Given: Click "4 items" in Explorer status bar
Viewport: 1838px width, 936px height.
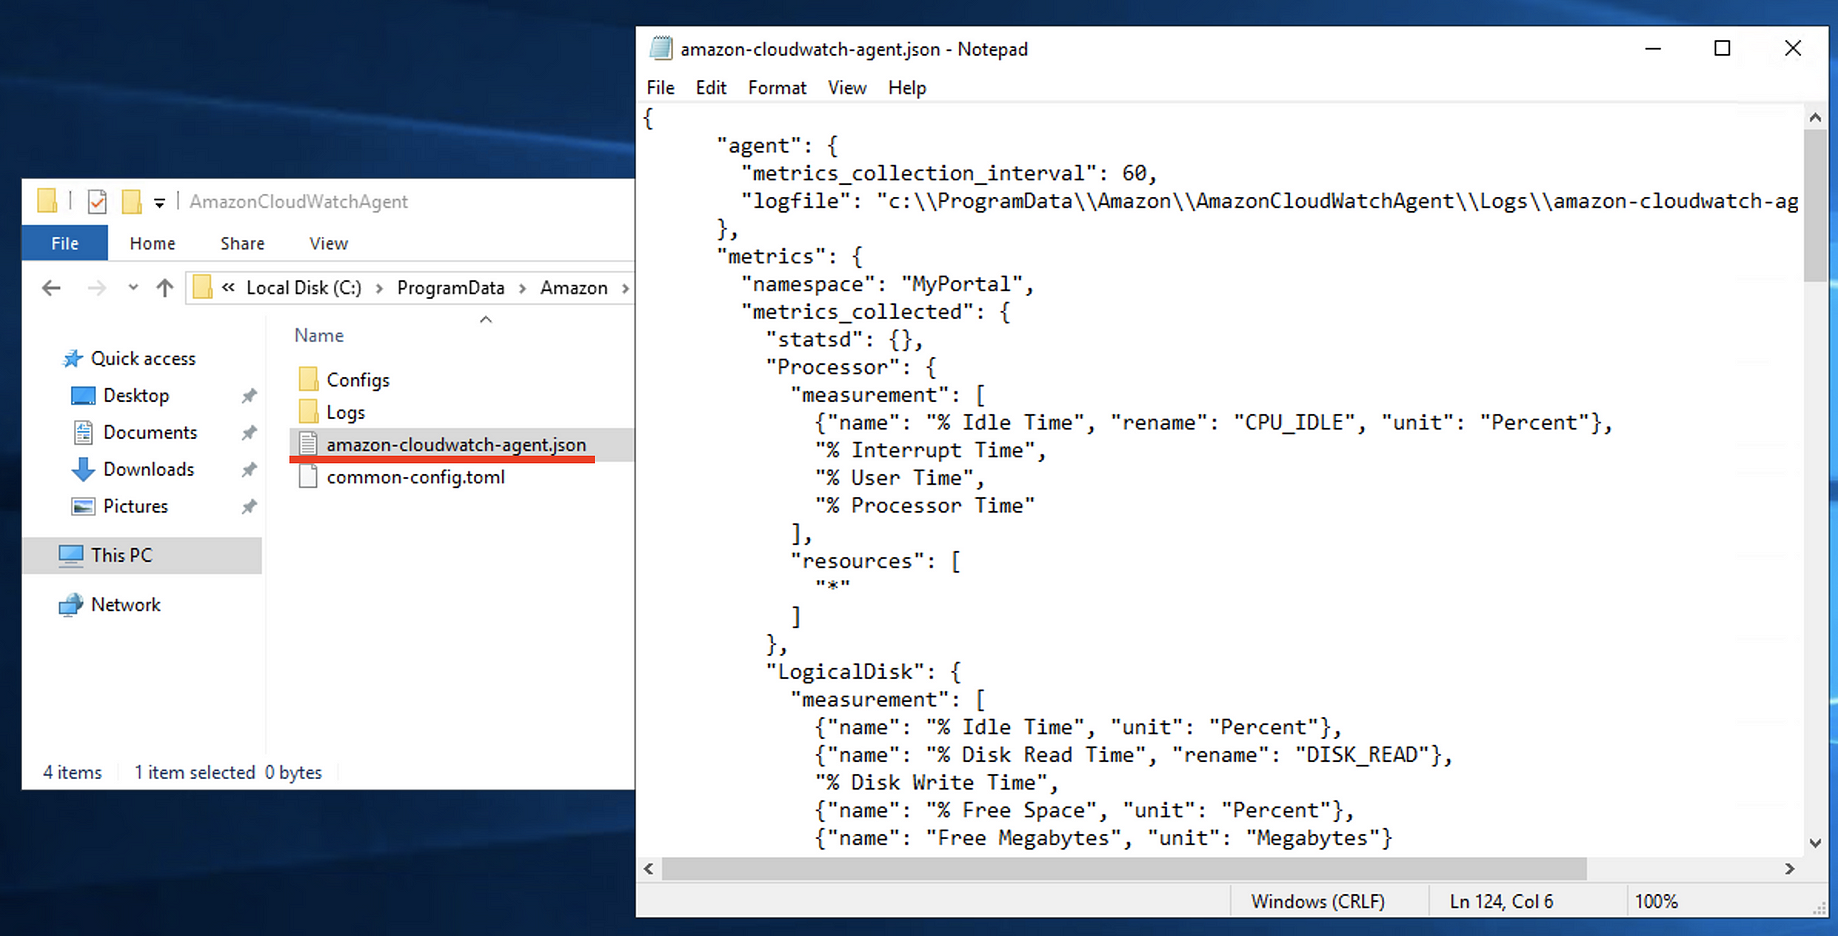Looking at the screenshot, I should click(x=72, y=773).
